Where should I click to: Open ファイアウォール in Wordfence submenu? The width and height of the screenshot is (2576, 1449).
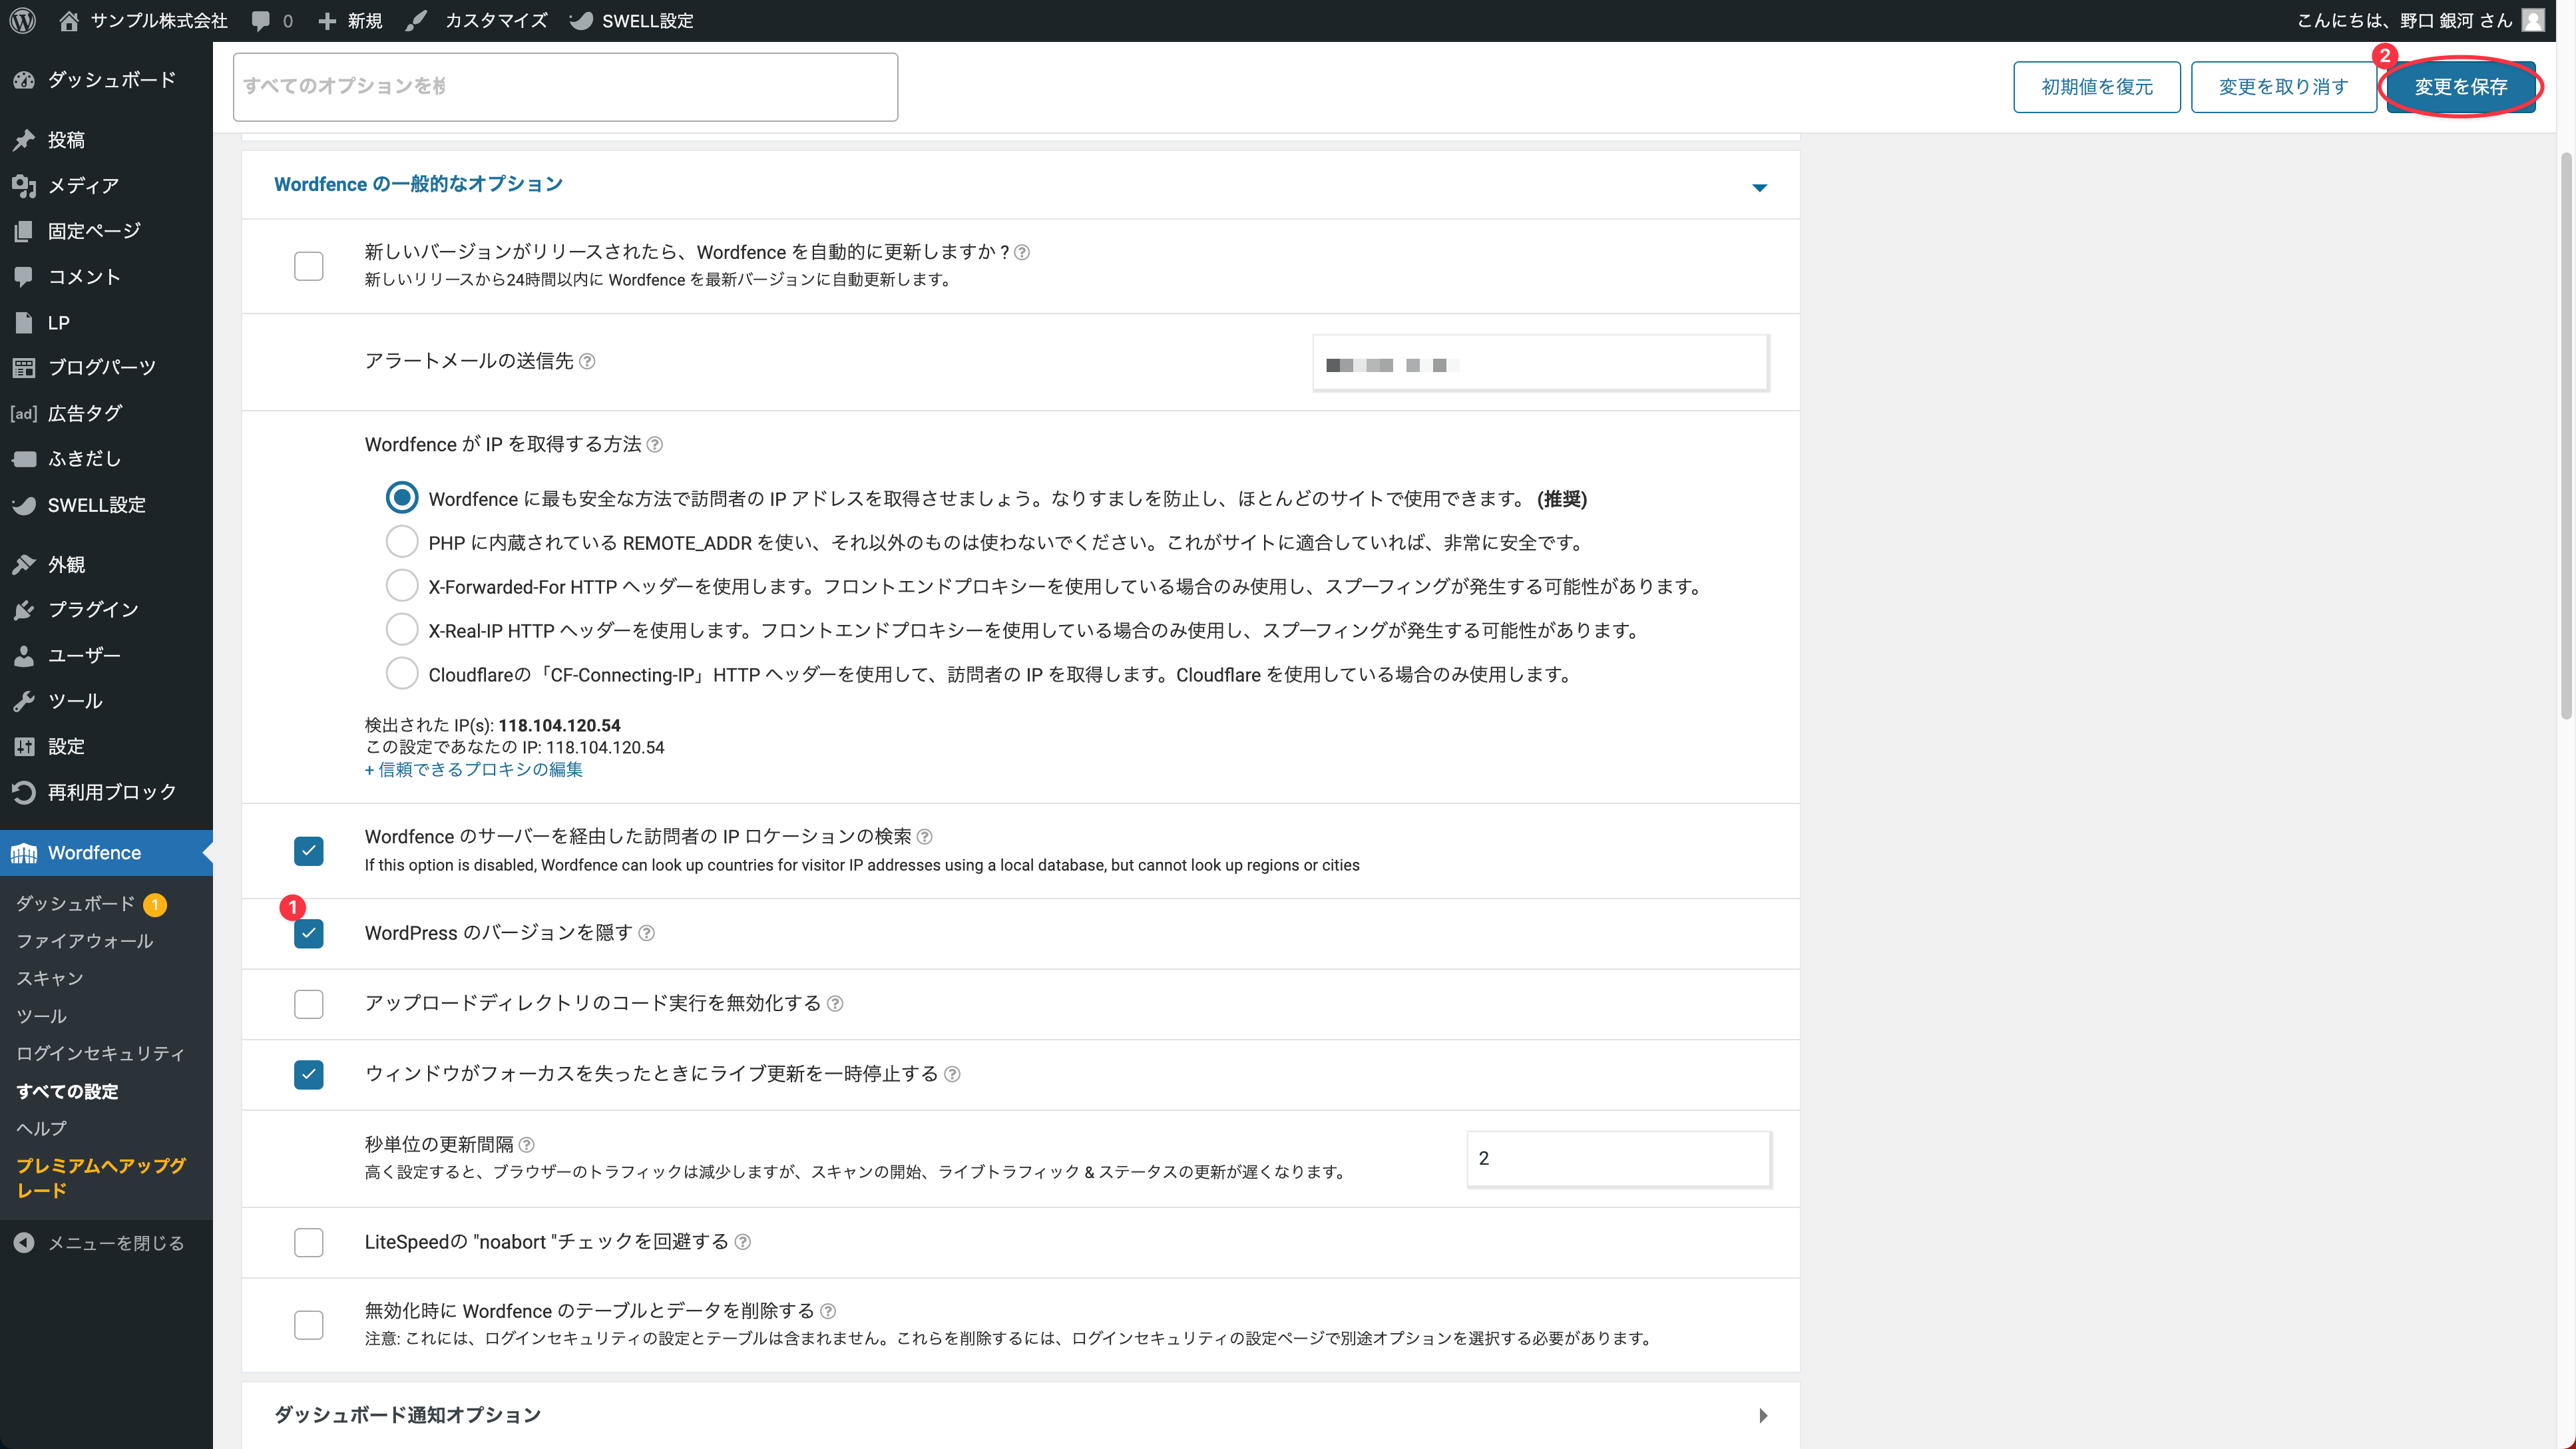click(85, 941)
